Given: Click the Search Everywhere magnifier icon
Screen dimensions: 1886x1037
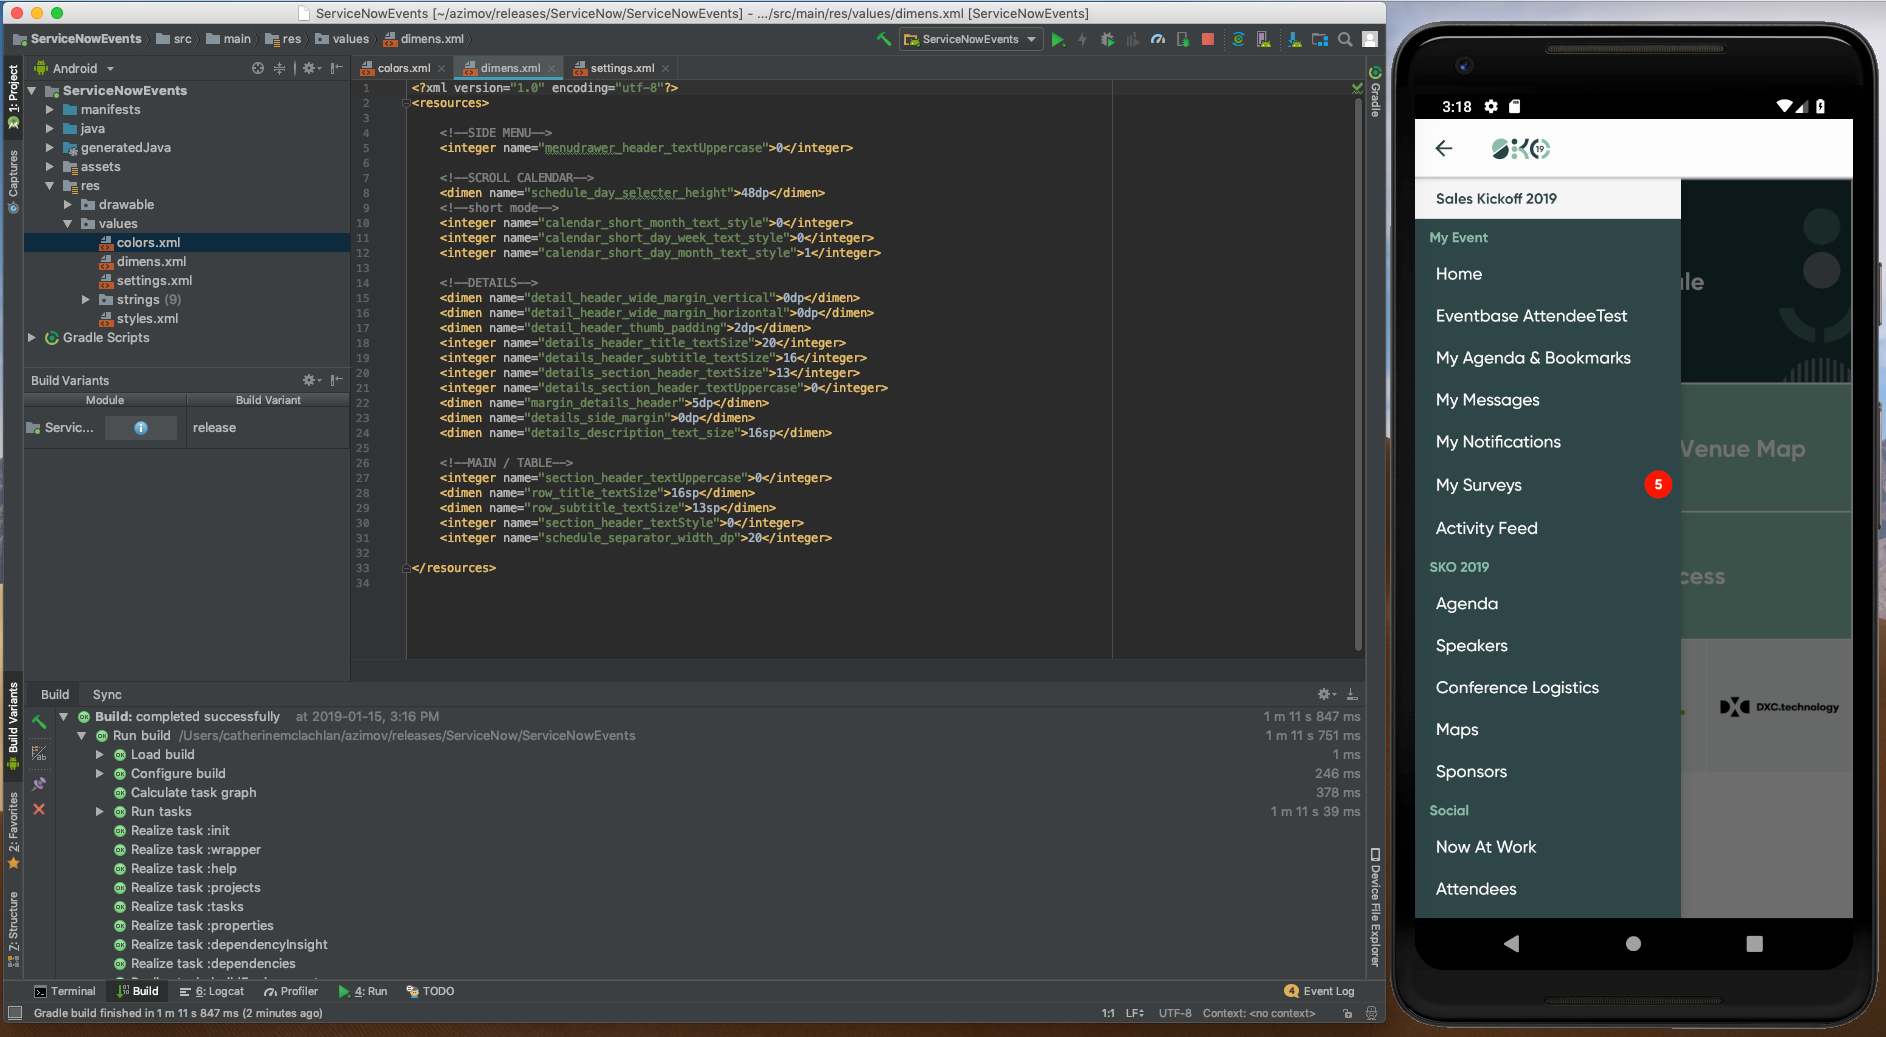Looking at the screenshot, I should coord(1345,39).
